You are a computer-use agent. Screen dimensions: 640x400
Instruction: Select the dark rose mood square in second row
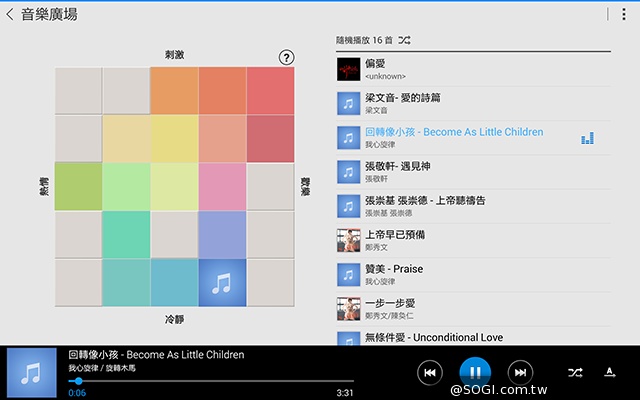pos(270,139)
